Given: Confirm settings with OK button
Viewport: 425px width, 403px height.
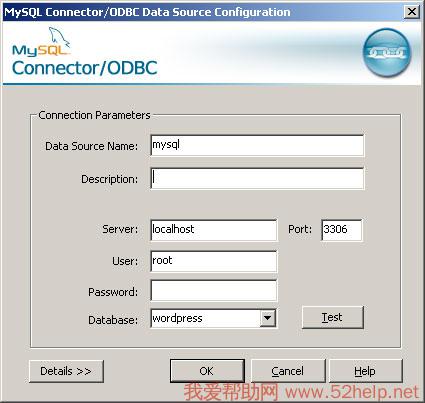Looking at the screenshot, I should click(x=207, y=371).
